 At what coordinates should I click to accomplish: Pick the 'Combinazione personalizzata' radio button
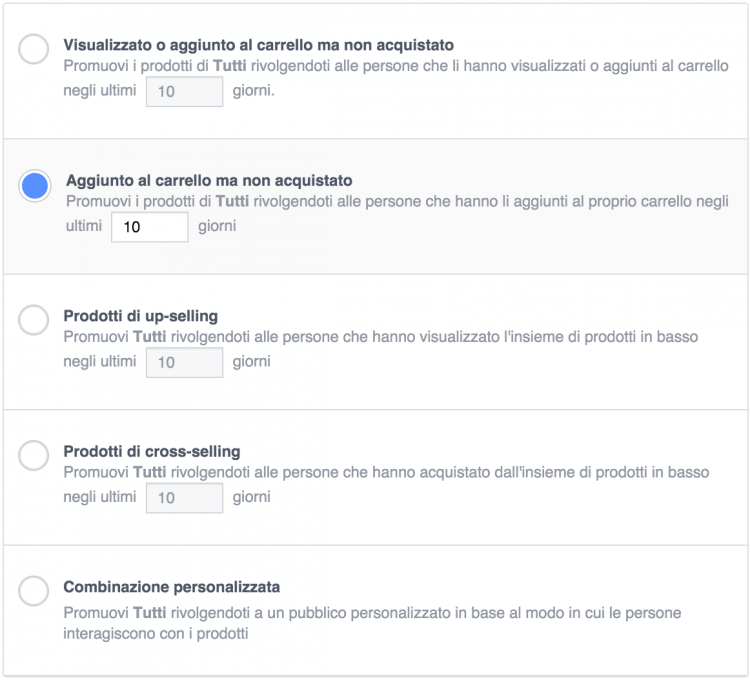(34, 591)
